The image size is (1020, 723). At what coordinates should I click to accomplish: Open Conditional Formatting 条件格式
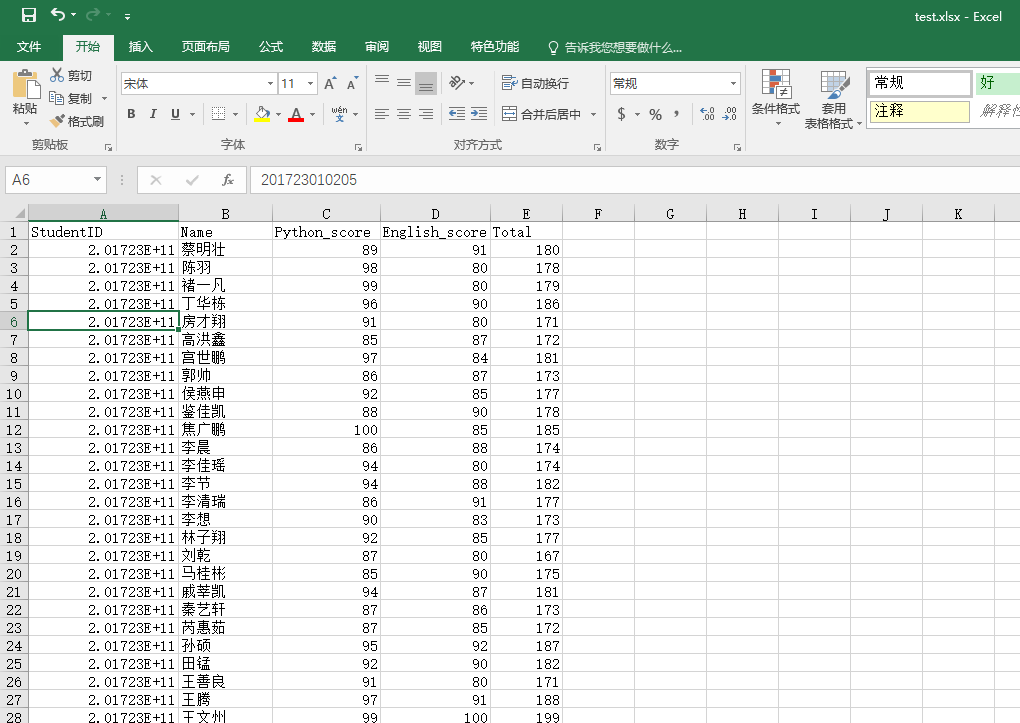pyautogui.click(x=775, y=98)
